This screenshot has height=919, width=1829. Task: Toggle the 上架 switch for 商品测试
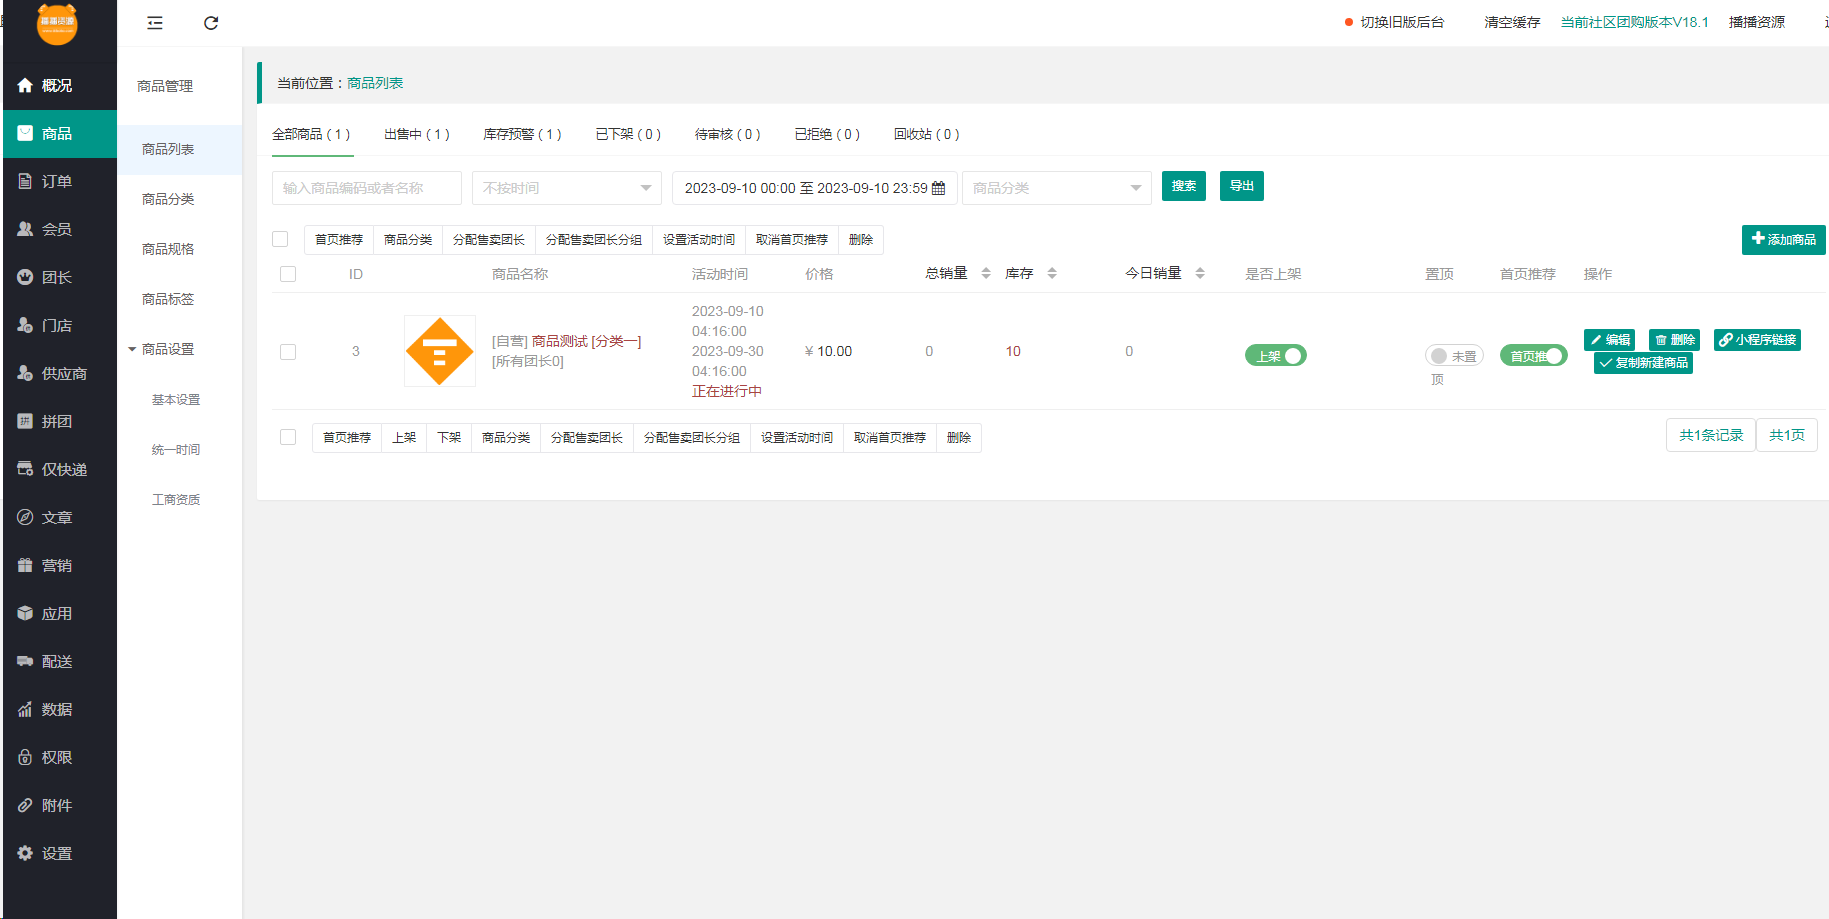tap(1275, 356)
